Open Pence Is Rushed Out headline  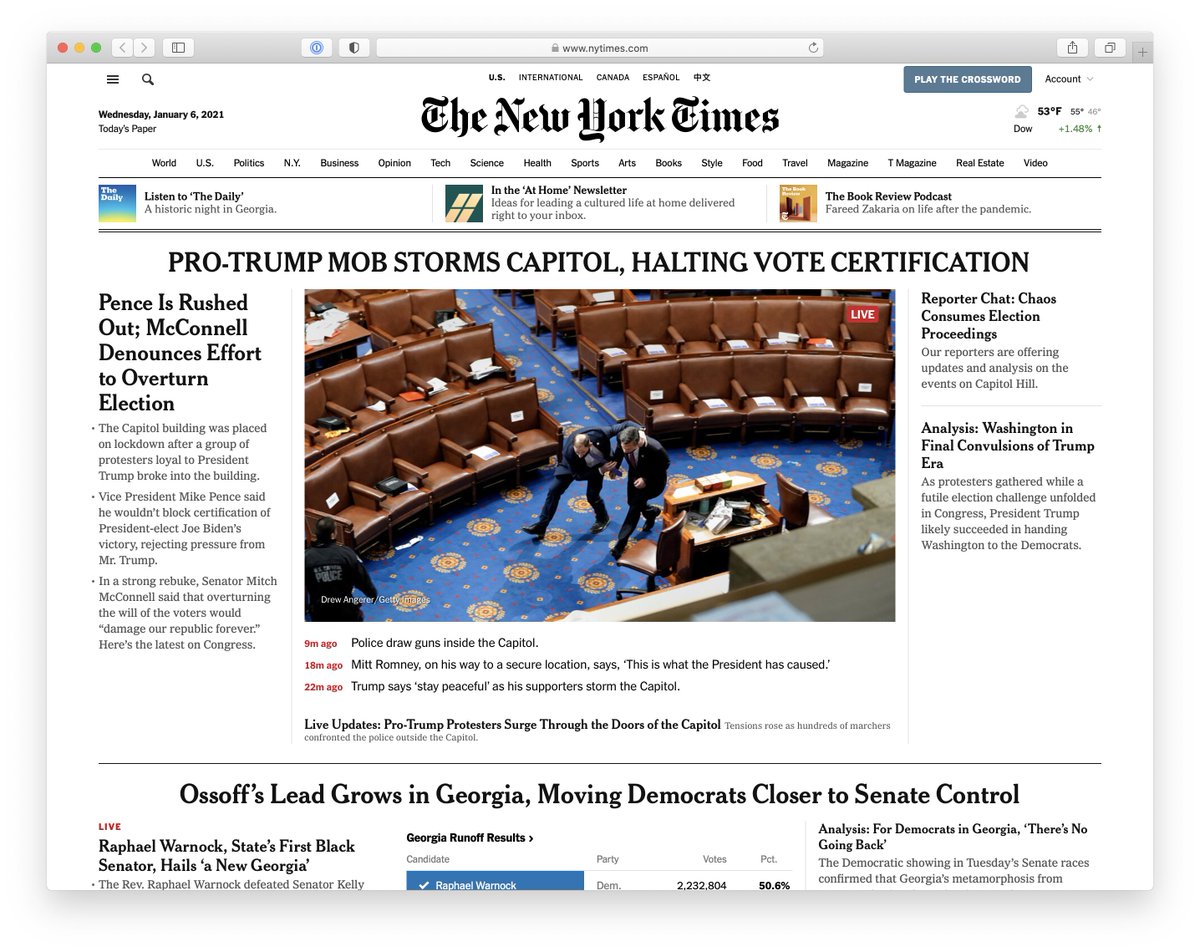pos(180,353)
